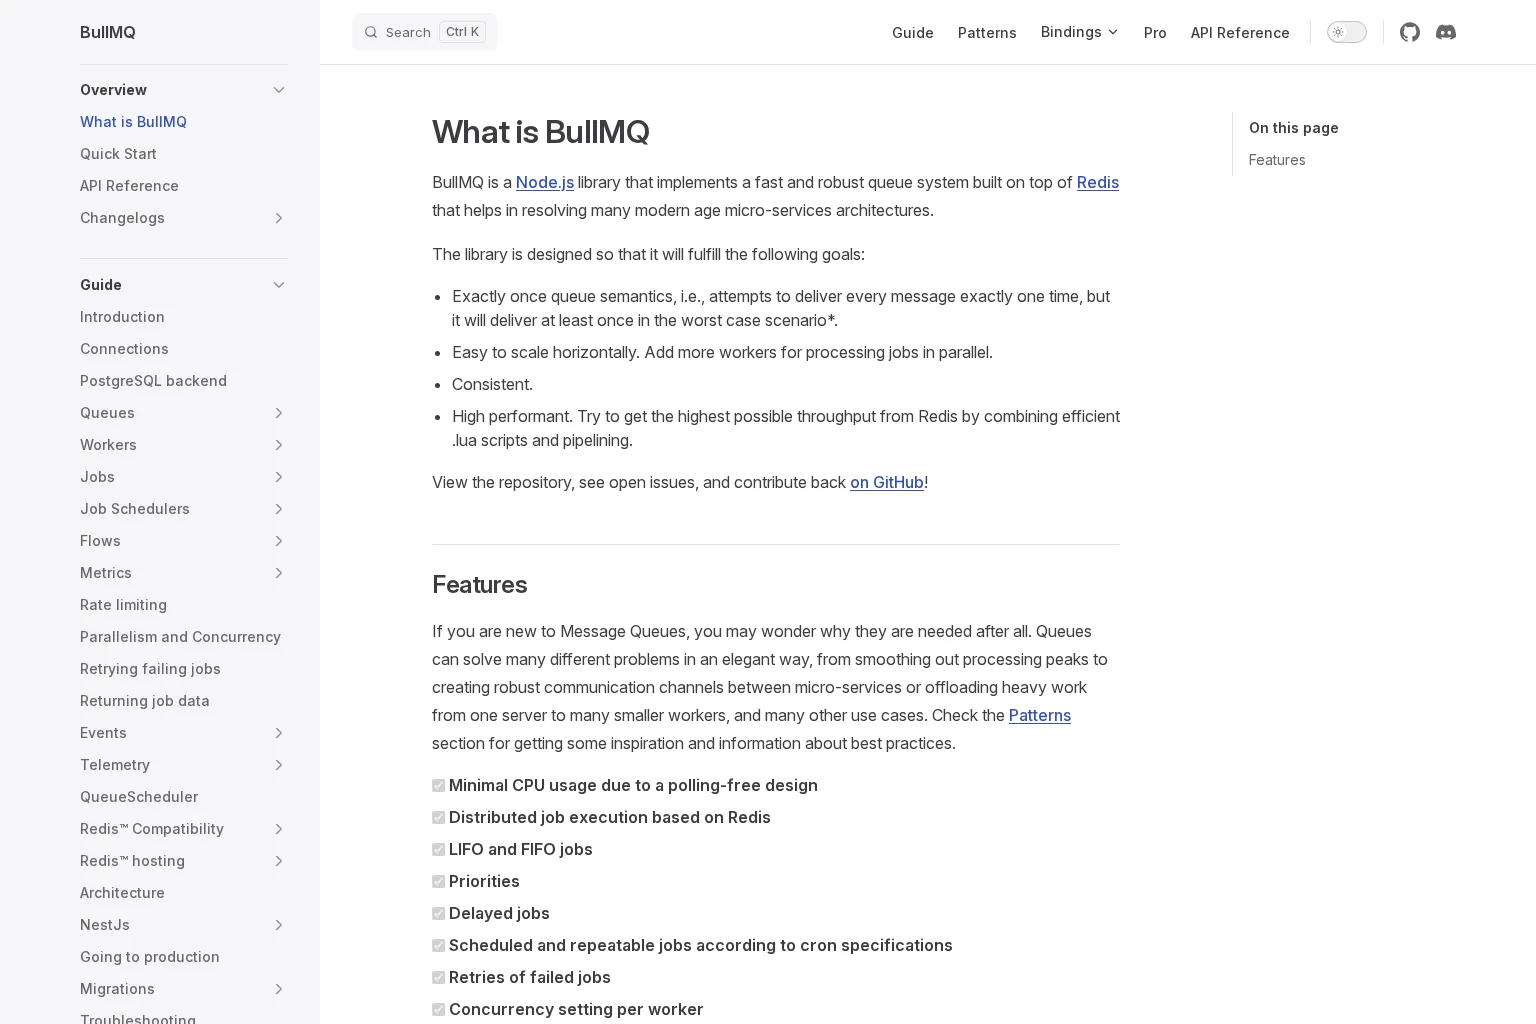Open the Patterns top navigation item
1536x1024 pixels.
pos(987,33)
